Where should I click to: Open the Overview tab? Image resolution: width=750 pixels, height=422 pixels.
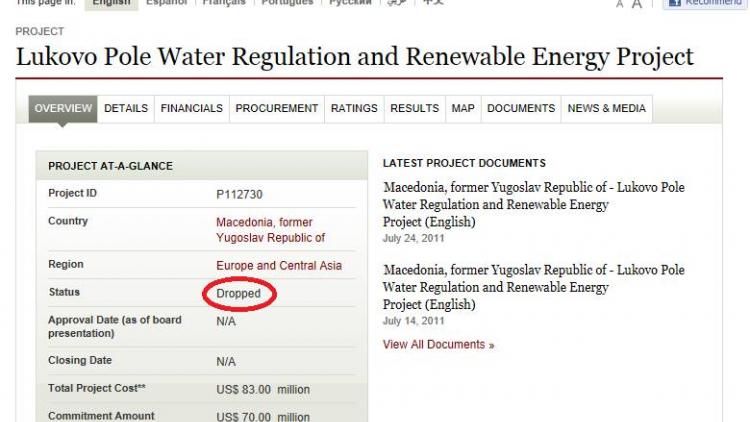coord(64,108)
